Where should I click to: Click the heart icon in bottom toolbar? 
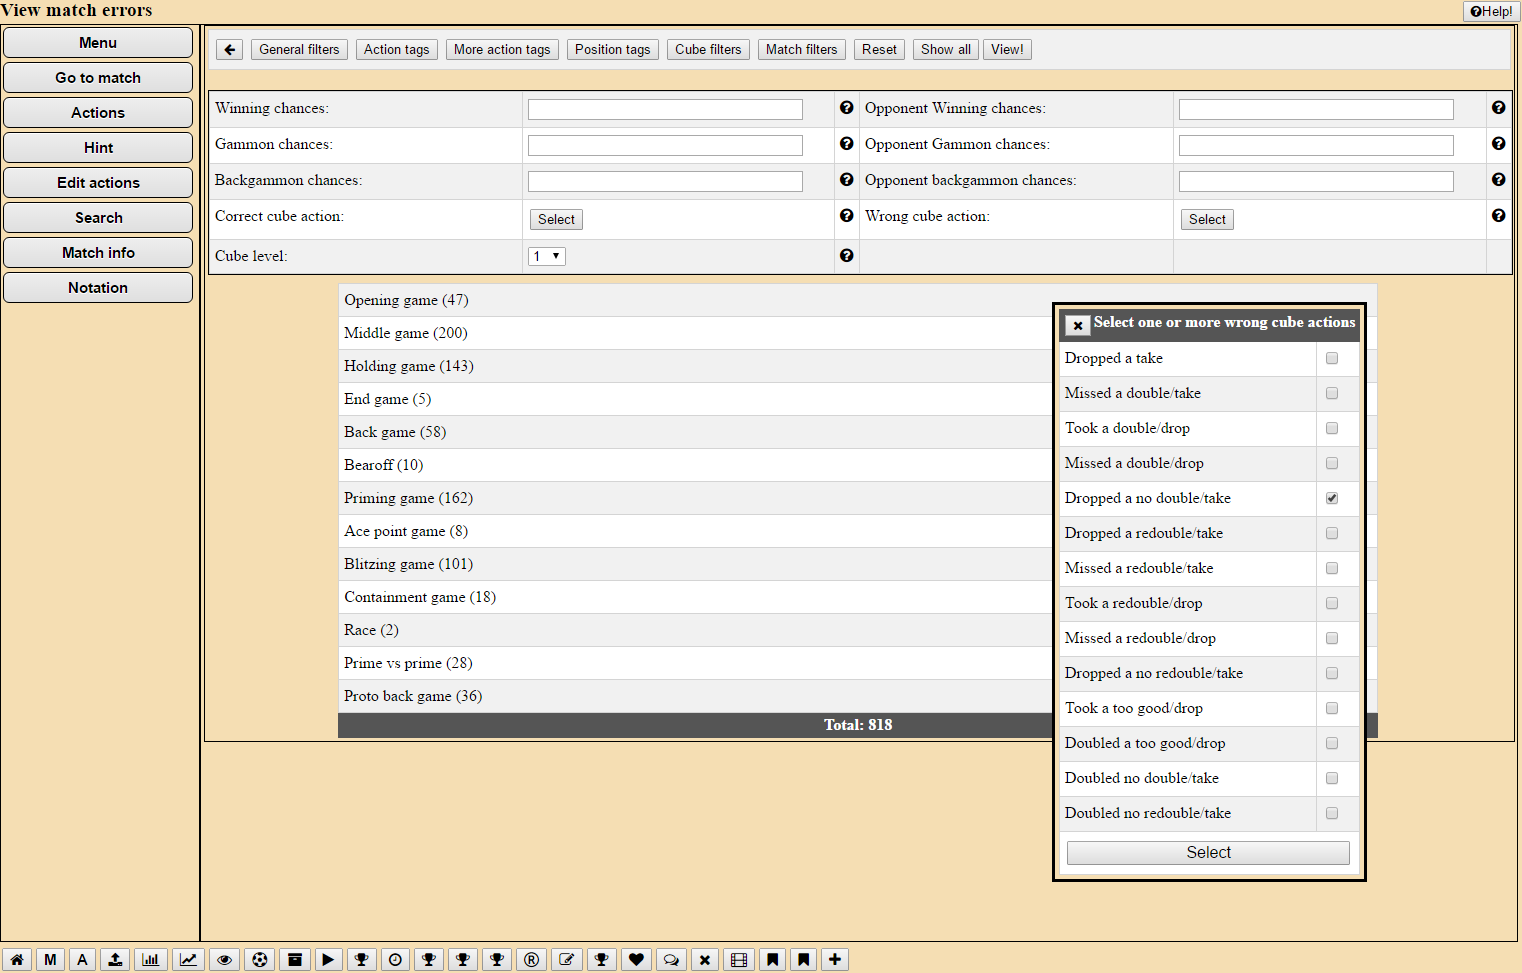pyautogui.click(x=636, y=960)
